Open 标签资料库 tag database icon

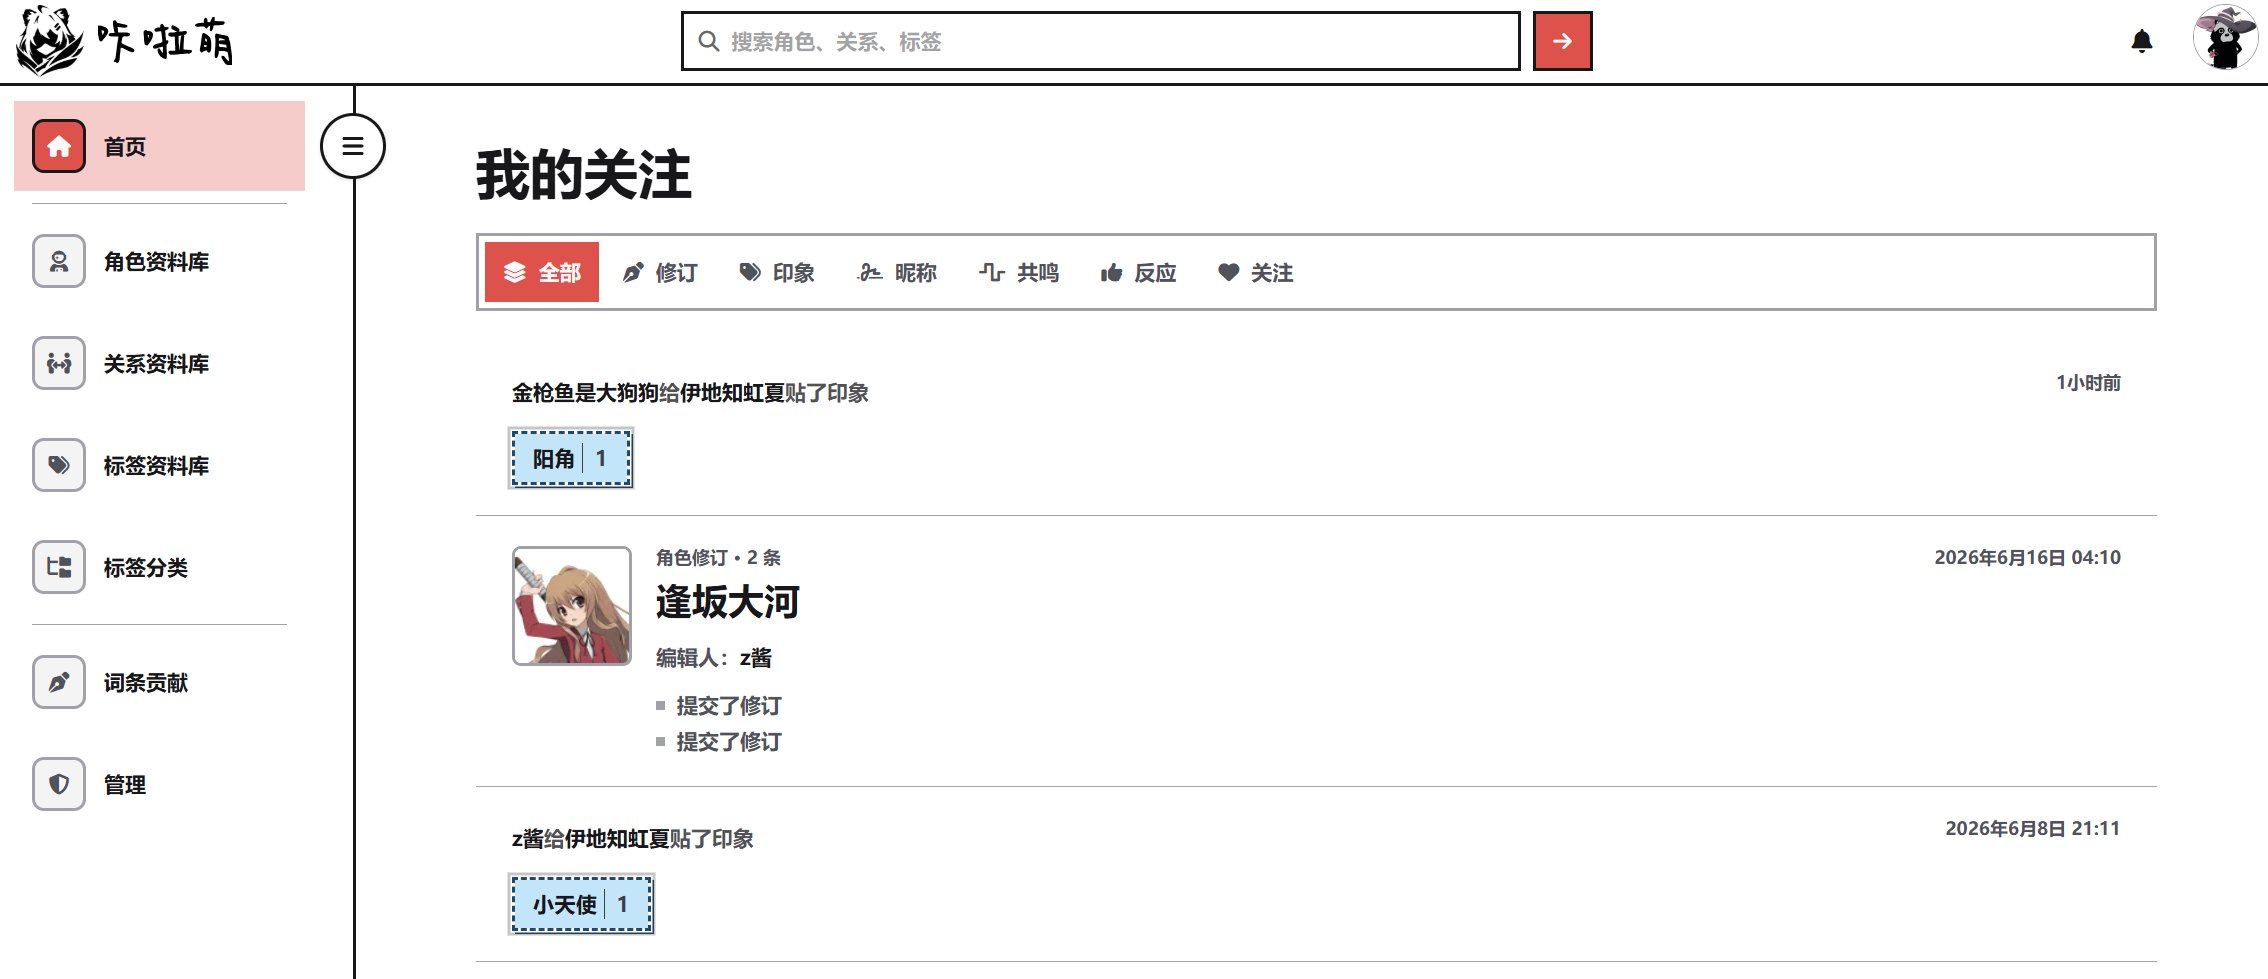pos(59,465)
